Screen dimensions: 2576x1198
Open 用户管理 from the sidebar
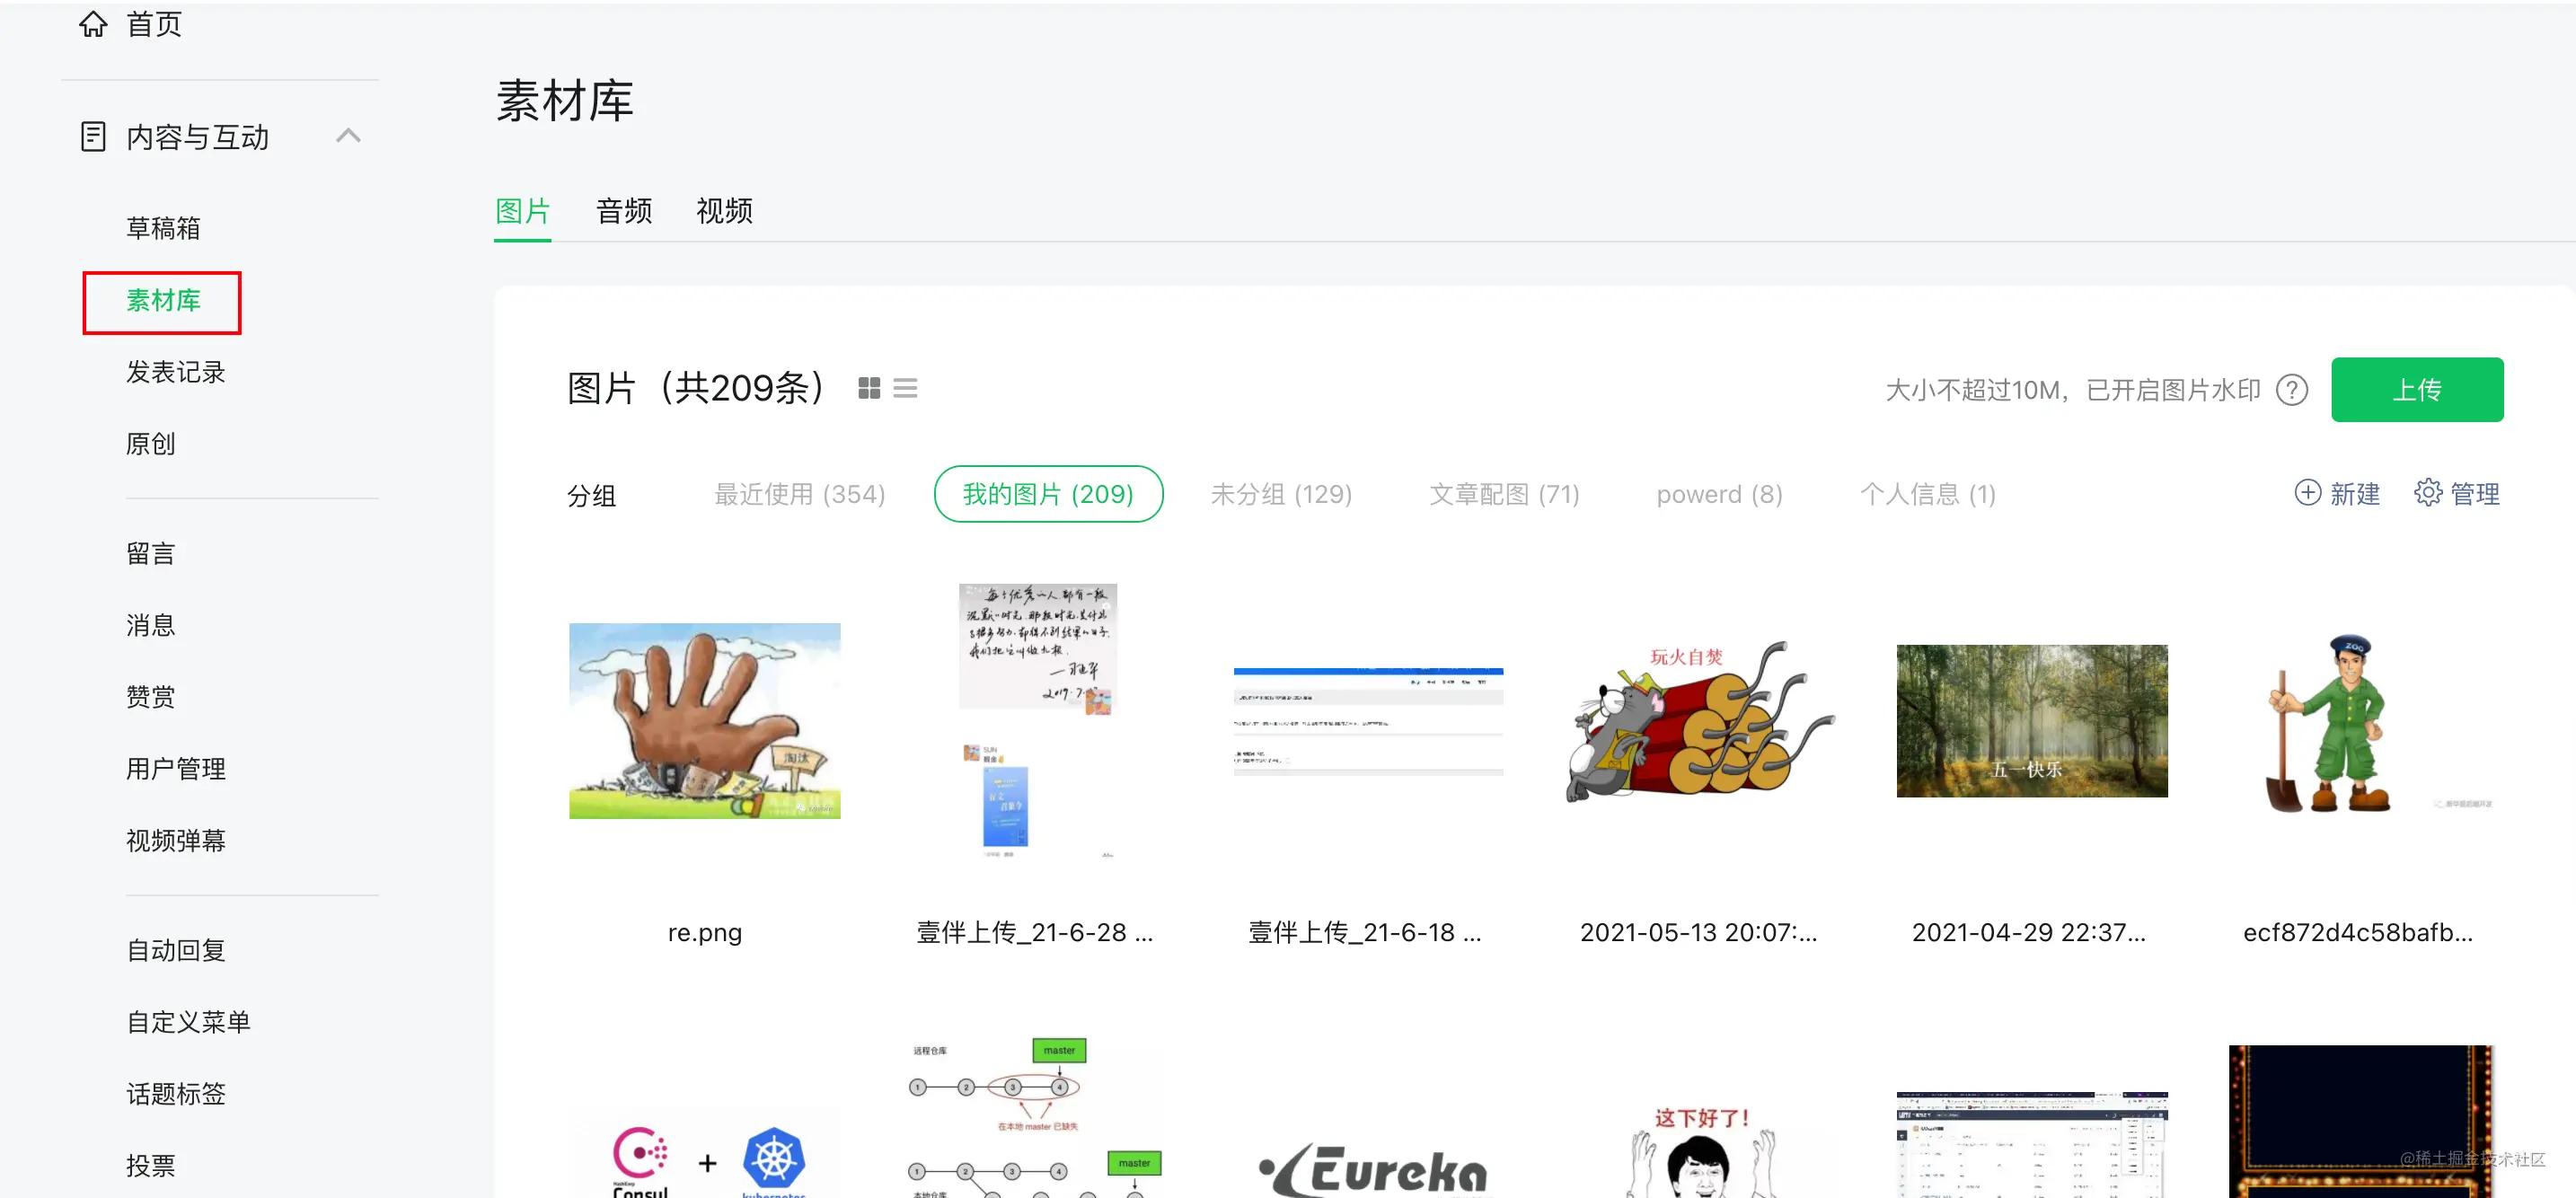176,768
